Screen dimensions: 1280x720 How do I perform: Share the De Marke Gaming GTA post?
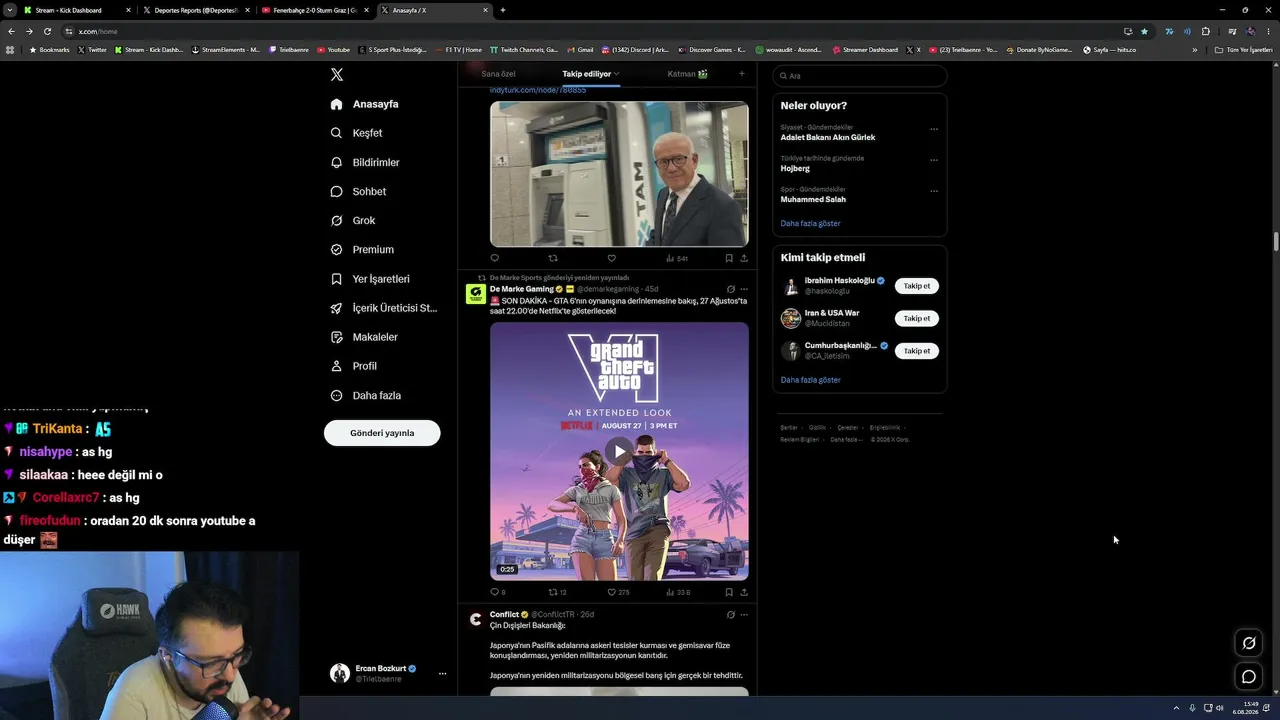[x=744, y=592]
